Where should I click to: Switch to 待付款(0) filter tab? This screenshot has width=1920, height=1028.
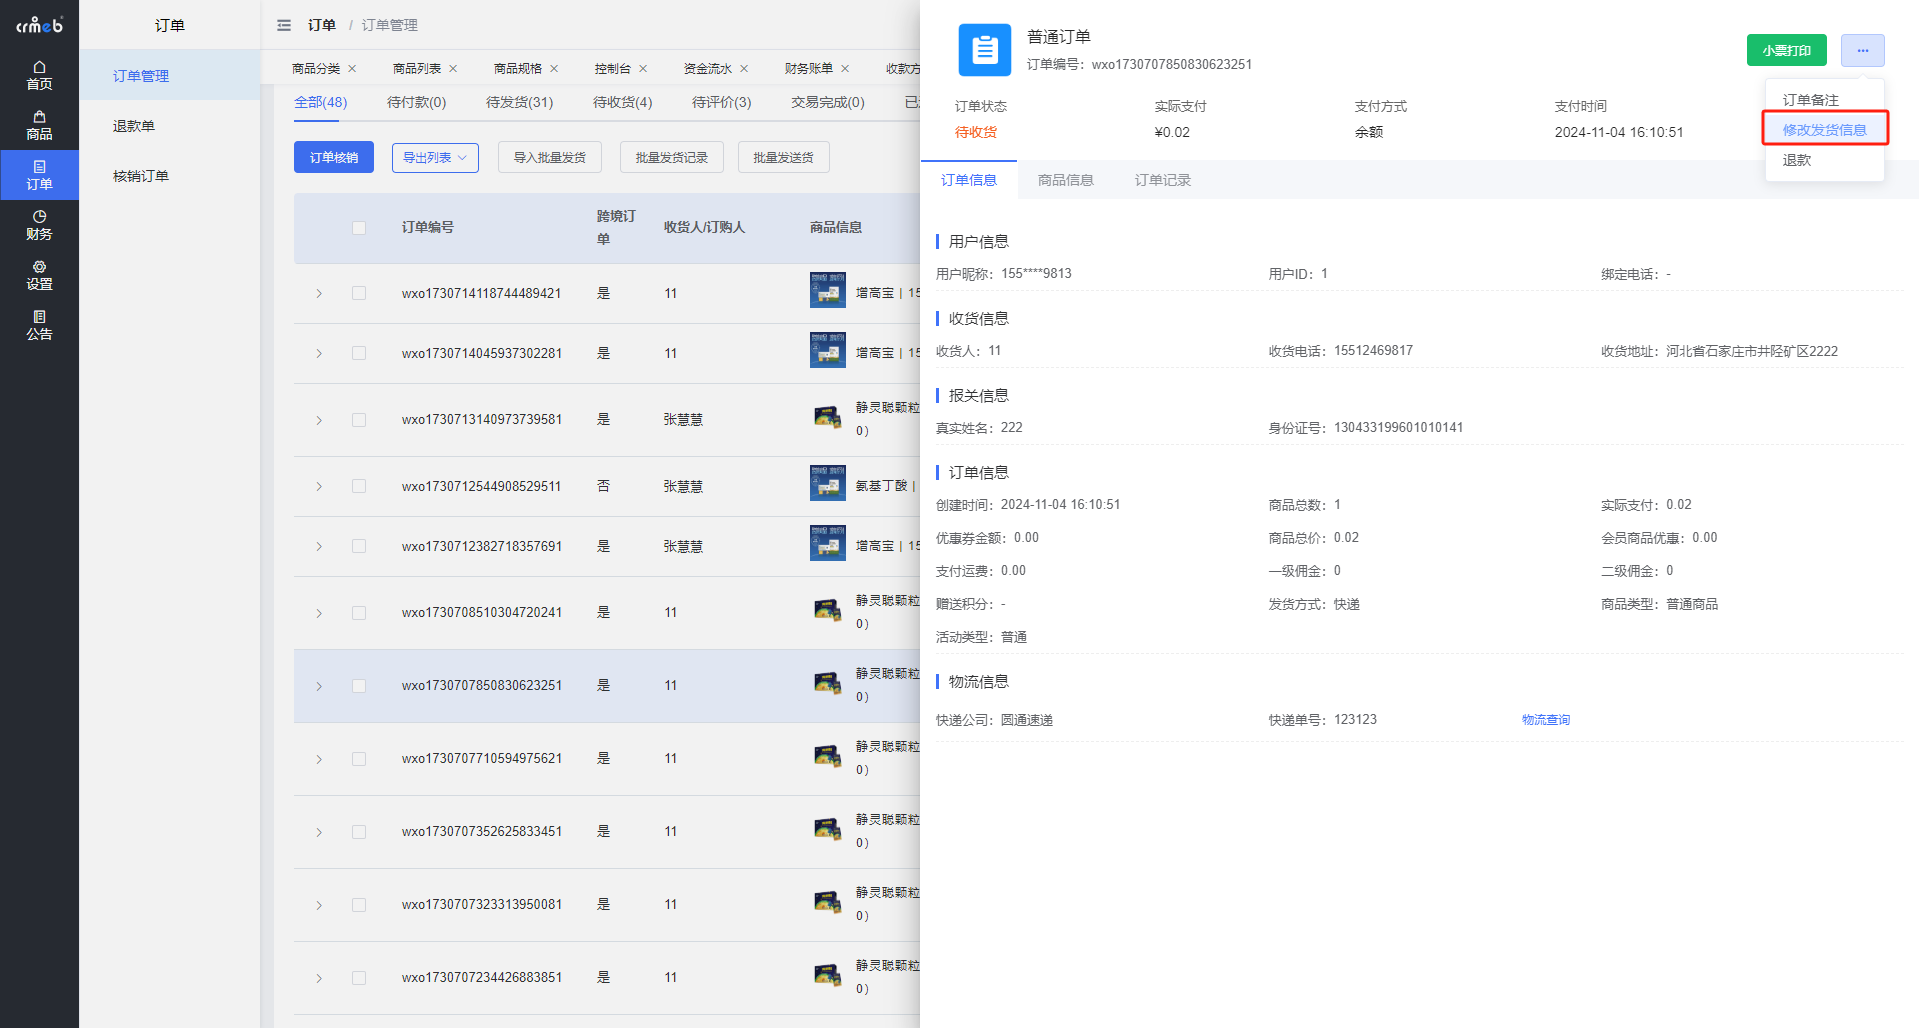pyautogui.click(x=416, y=102)
